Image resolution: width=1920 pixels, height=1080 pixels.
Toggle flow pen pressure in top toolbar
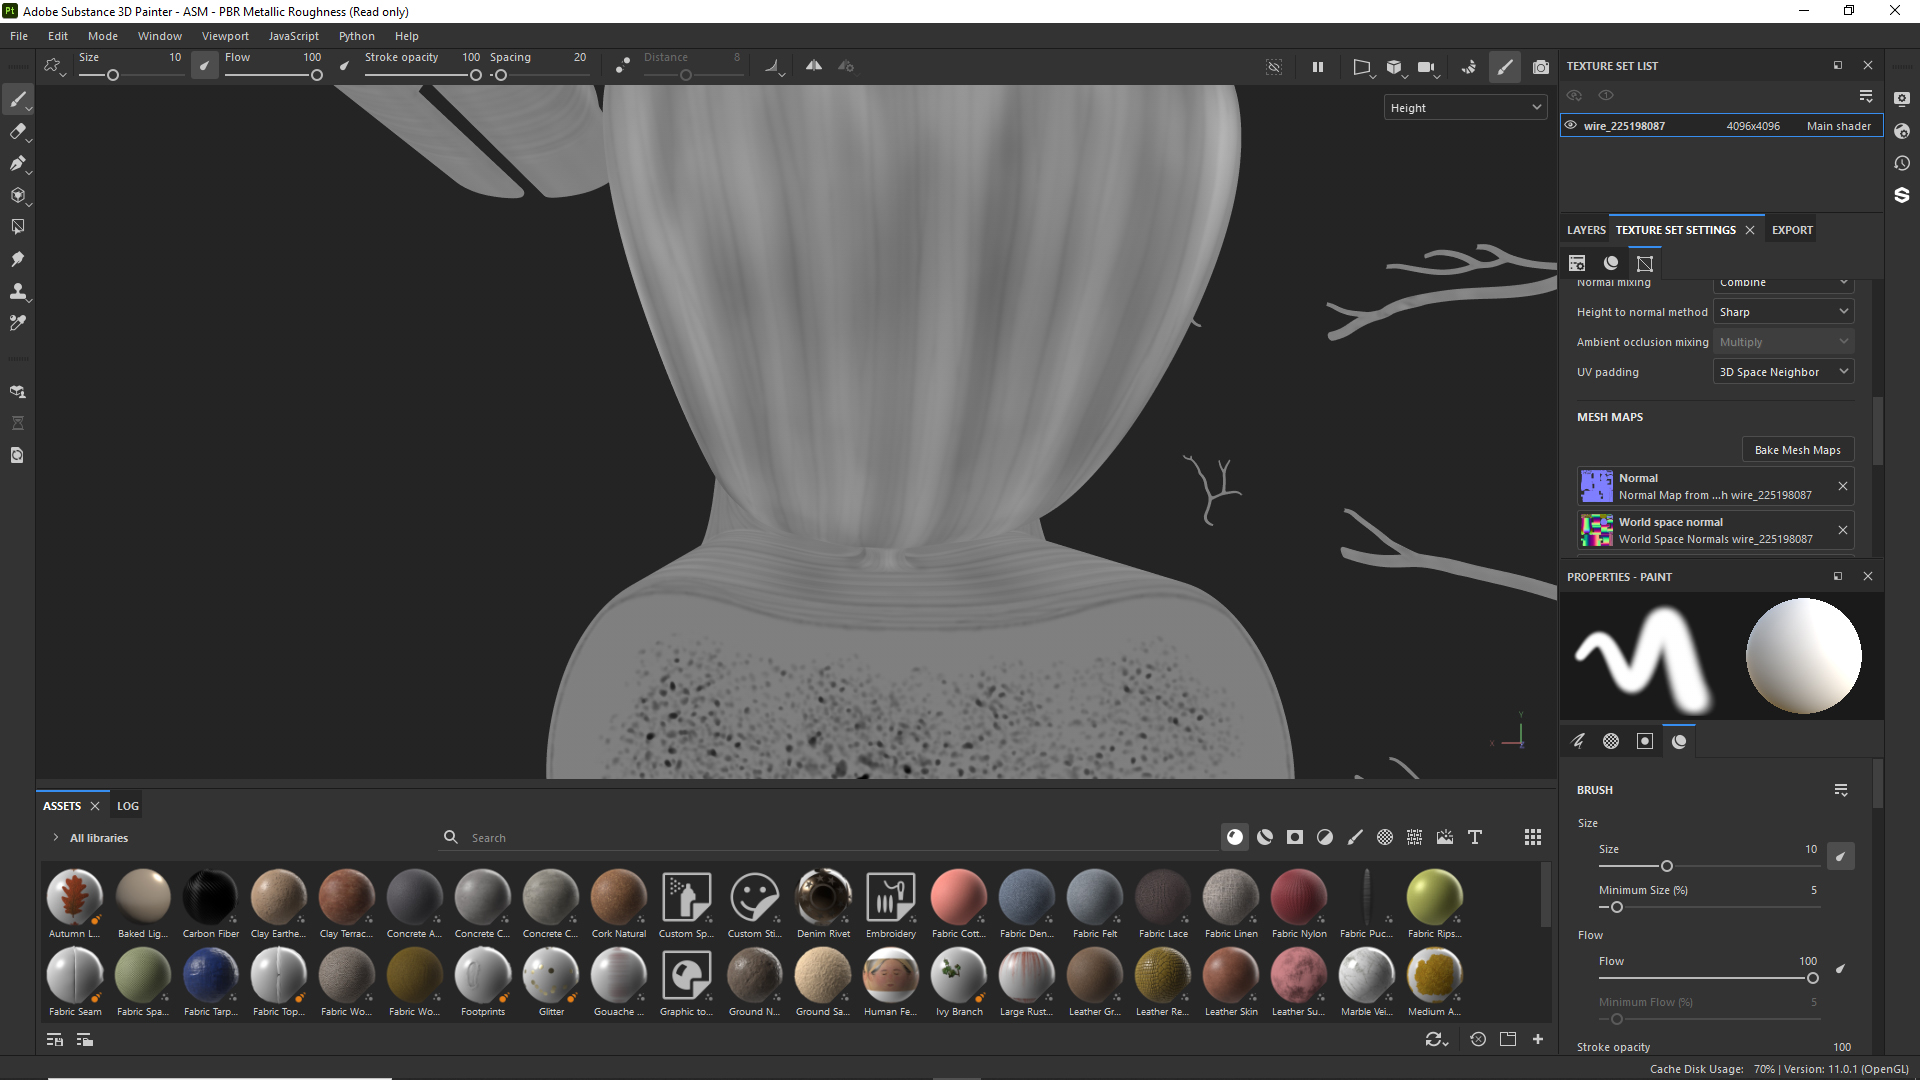(345, 66)
